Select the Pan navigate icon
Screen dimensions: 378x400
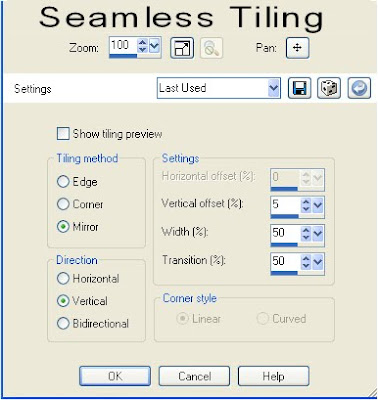[297, 48]
